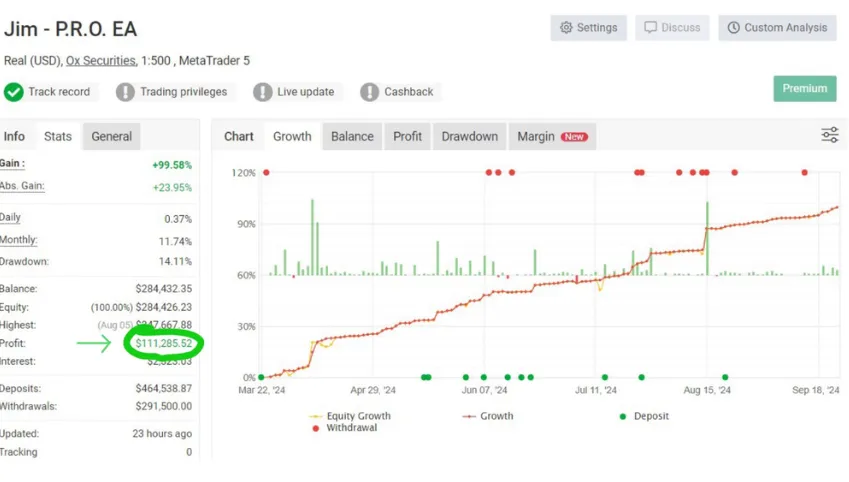Image resolution: width=849 pixels, height=482 pixels.
Task: Click the Trading privileges label
Action: (x=184, y=92)
